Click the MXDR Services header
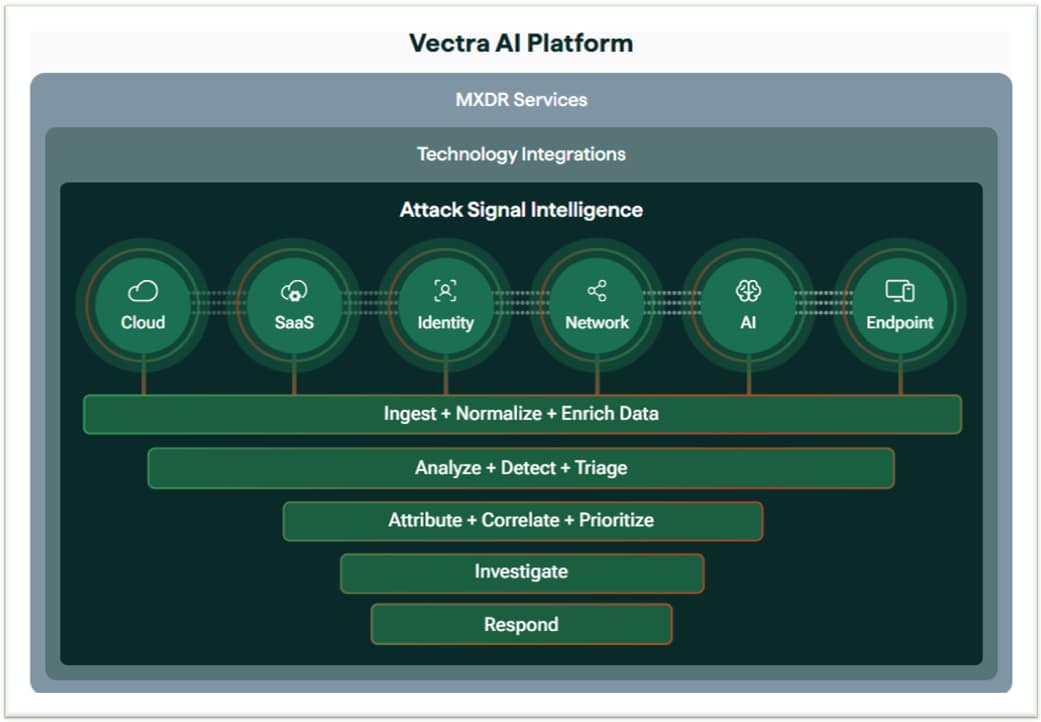Screen dimensions: 1041x722 (521, 99)
